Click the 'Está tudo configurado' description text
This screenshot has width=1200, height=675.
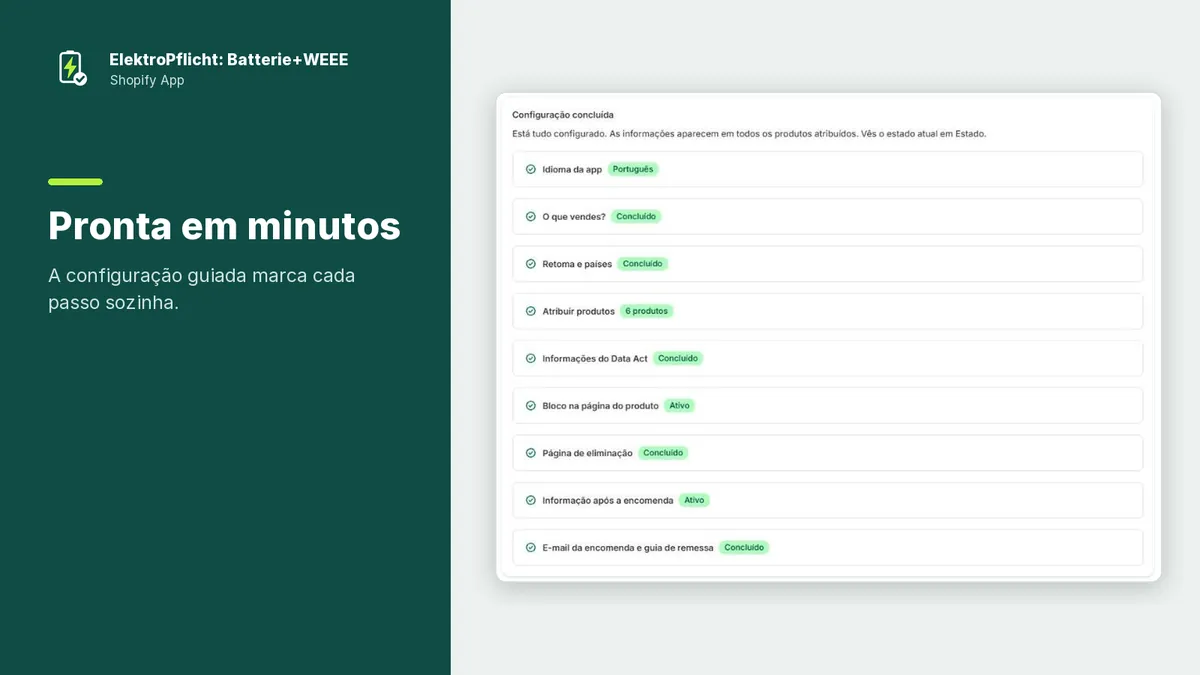749,134
